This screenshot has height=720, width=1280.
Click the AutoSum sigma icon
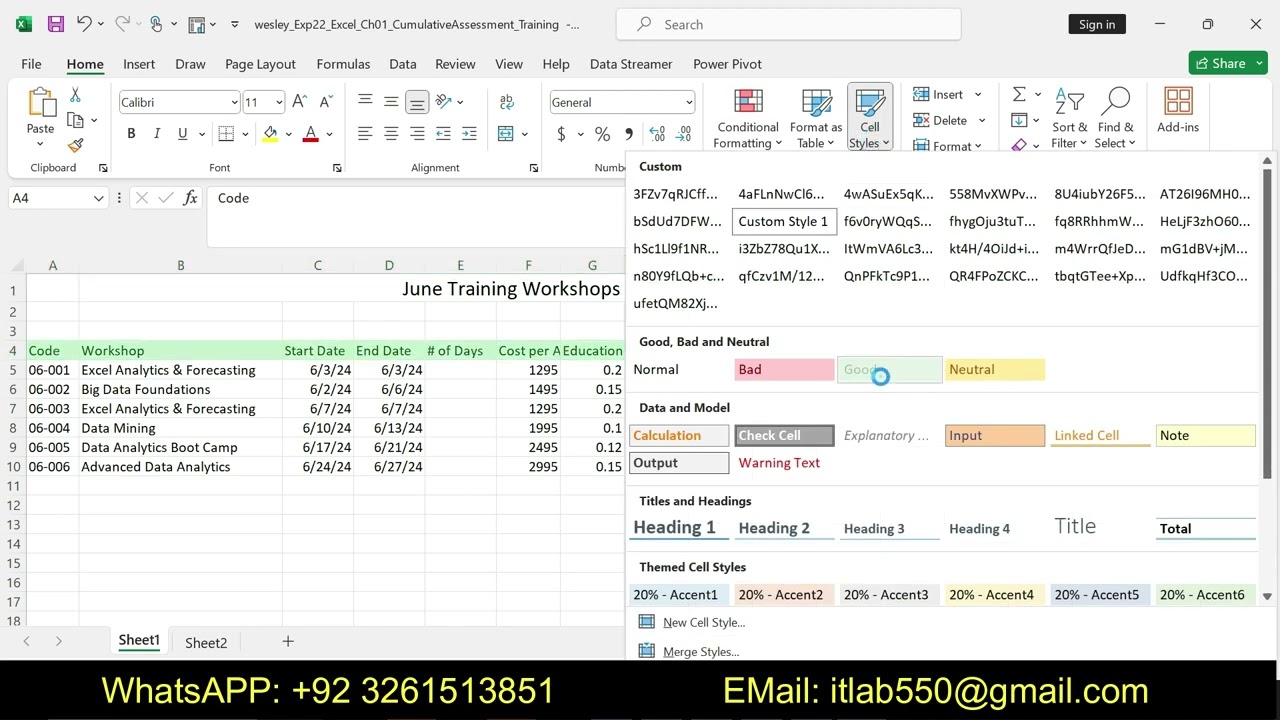coord(1019,94)
